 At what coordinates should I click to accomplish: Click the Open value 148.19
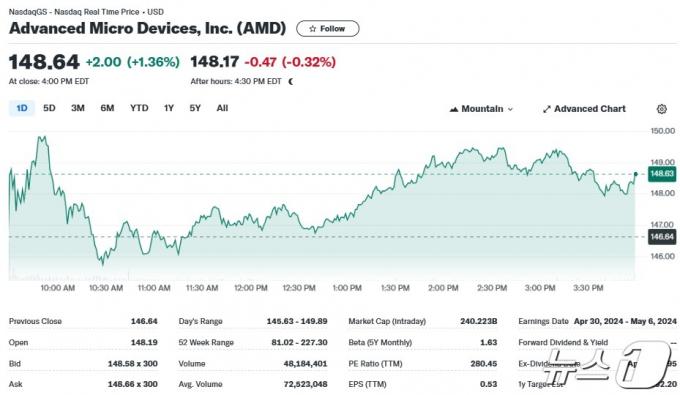144,343
